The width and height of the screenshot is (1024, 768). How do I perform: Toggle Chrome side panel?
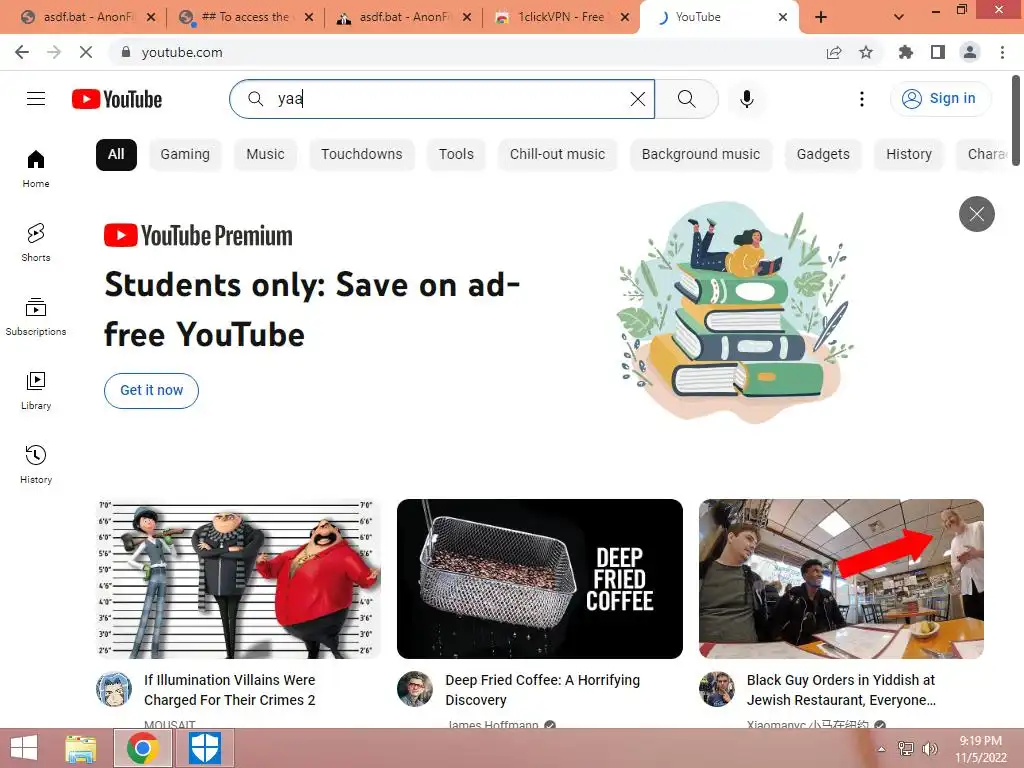coord(938,52)
